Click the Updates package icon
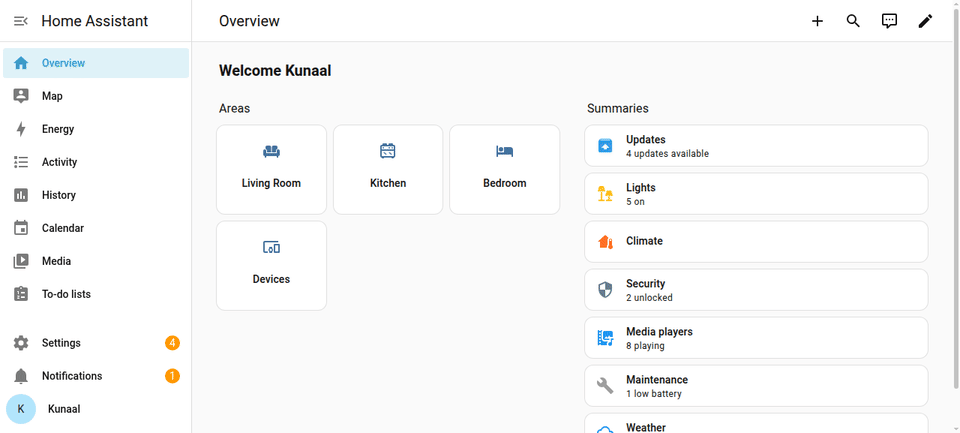960x433 pixels. coord(605,146)
